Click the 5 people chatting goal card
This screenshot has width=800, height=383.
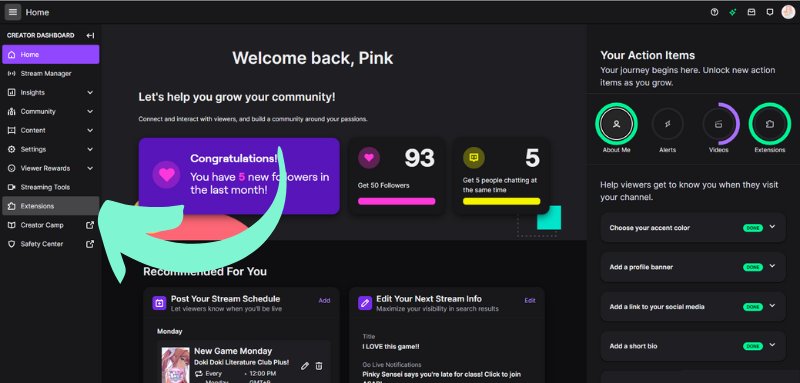pyautogui.click(x=502, y=176)
